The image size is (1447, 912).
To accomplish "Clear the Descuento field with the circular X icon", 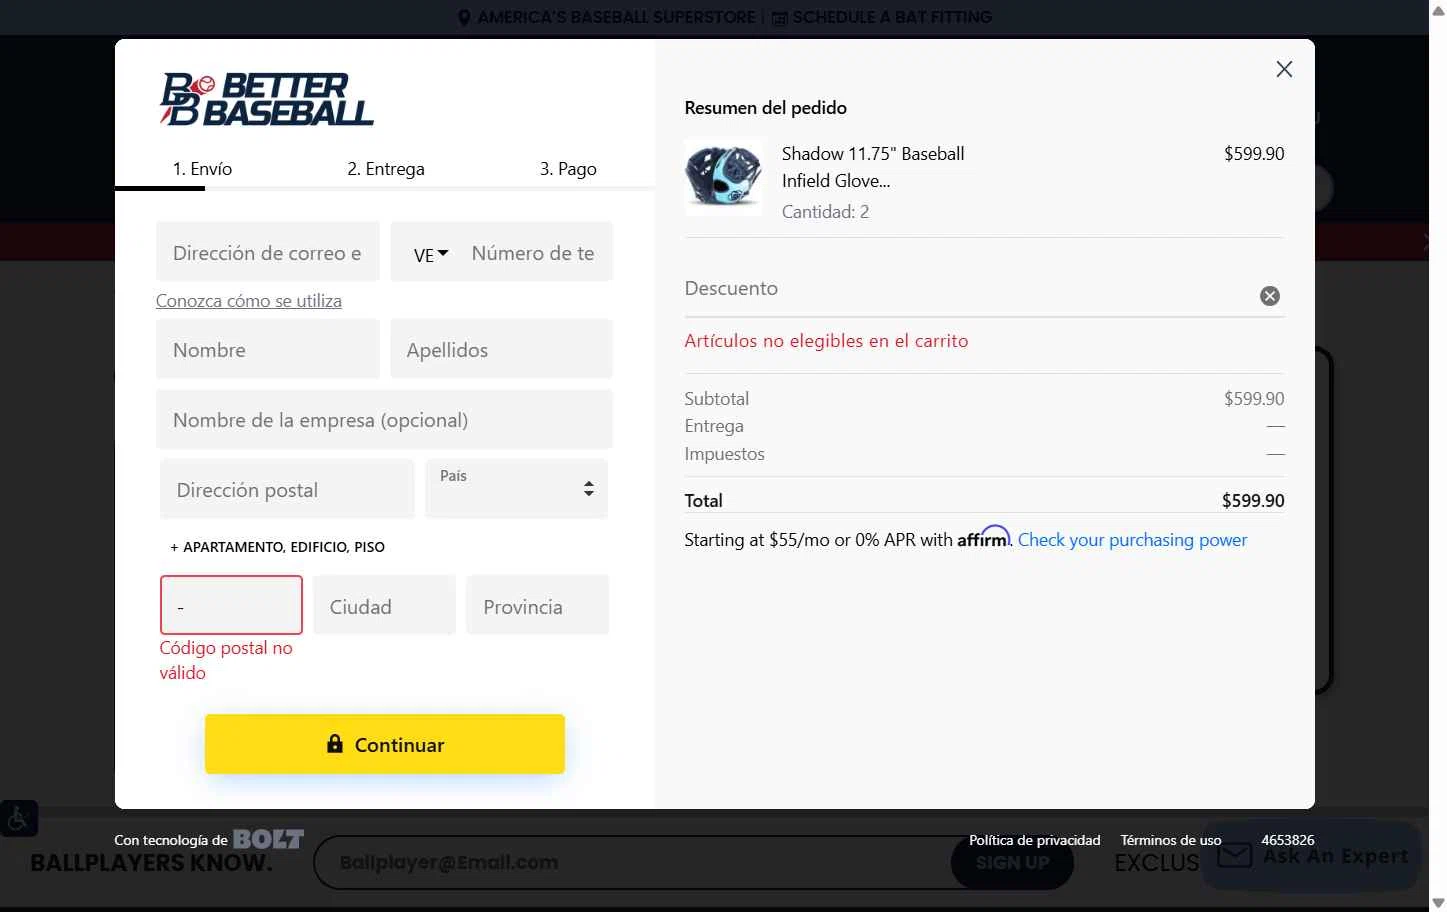I will 1270,296.
